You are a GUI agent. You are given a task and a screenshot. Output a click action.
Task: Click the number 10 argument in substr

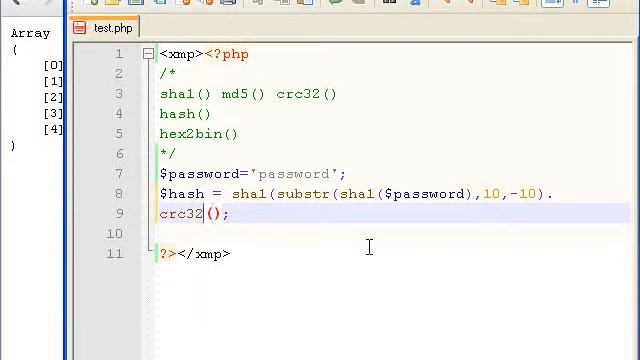491,194
